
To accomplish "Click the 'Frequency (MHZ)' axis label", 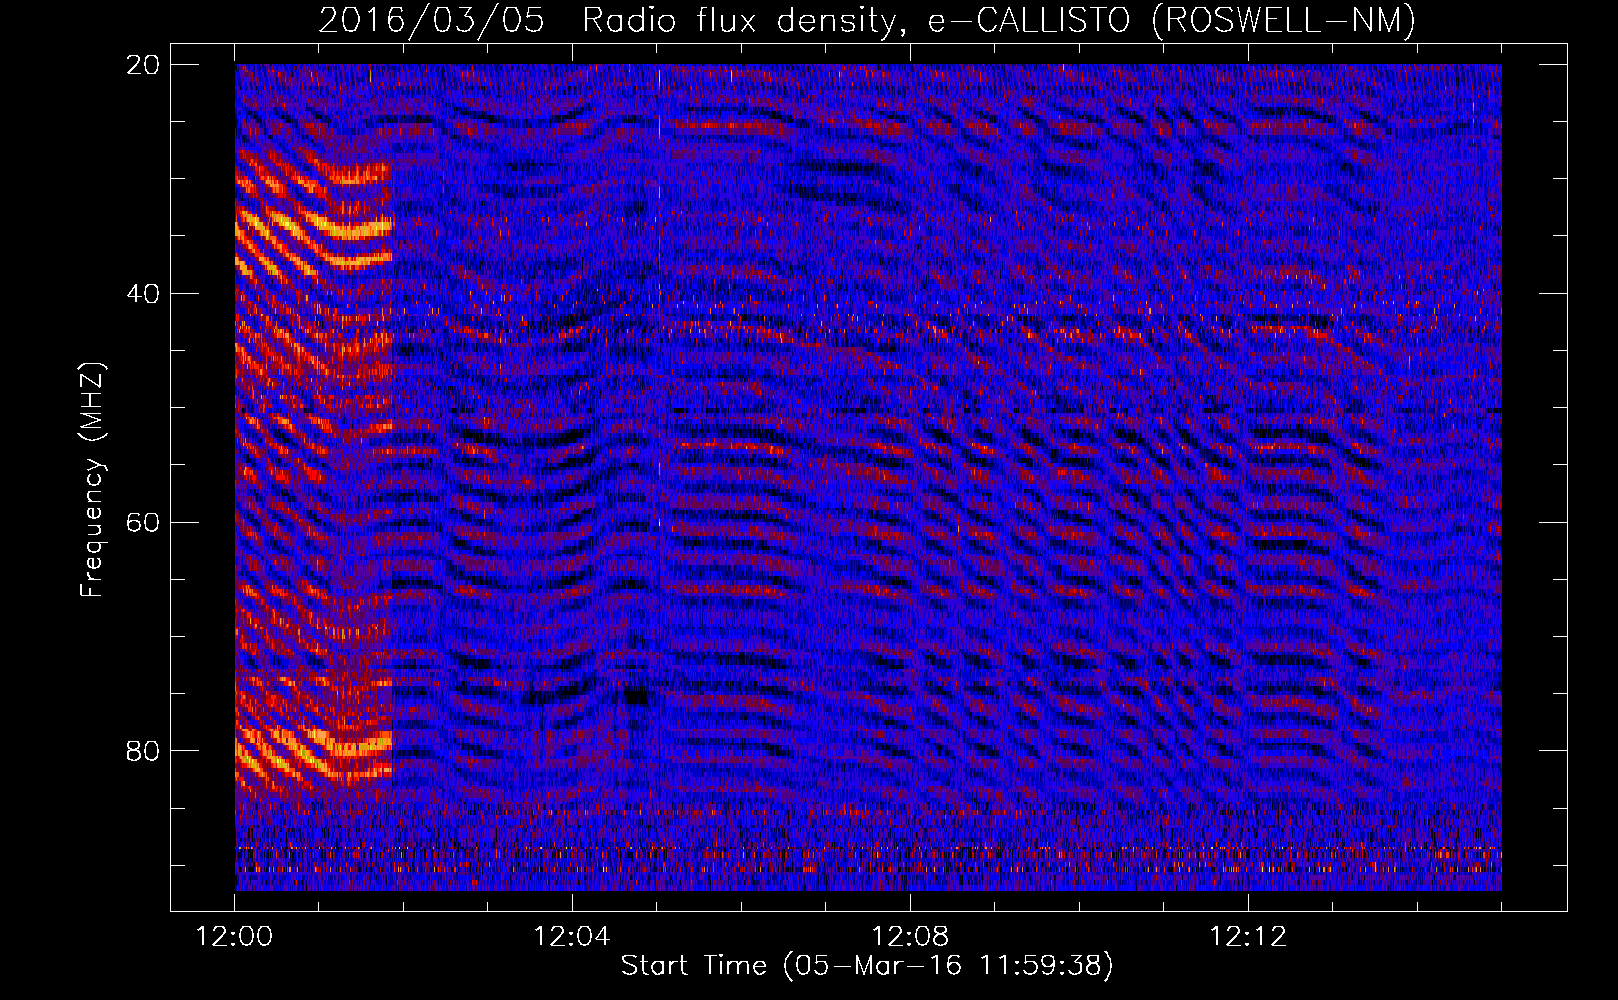I will [92, 480].
